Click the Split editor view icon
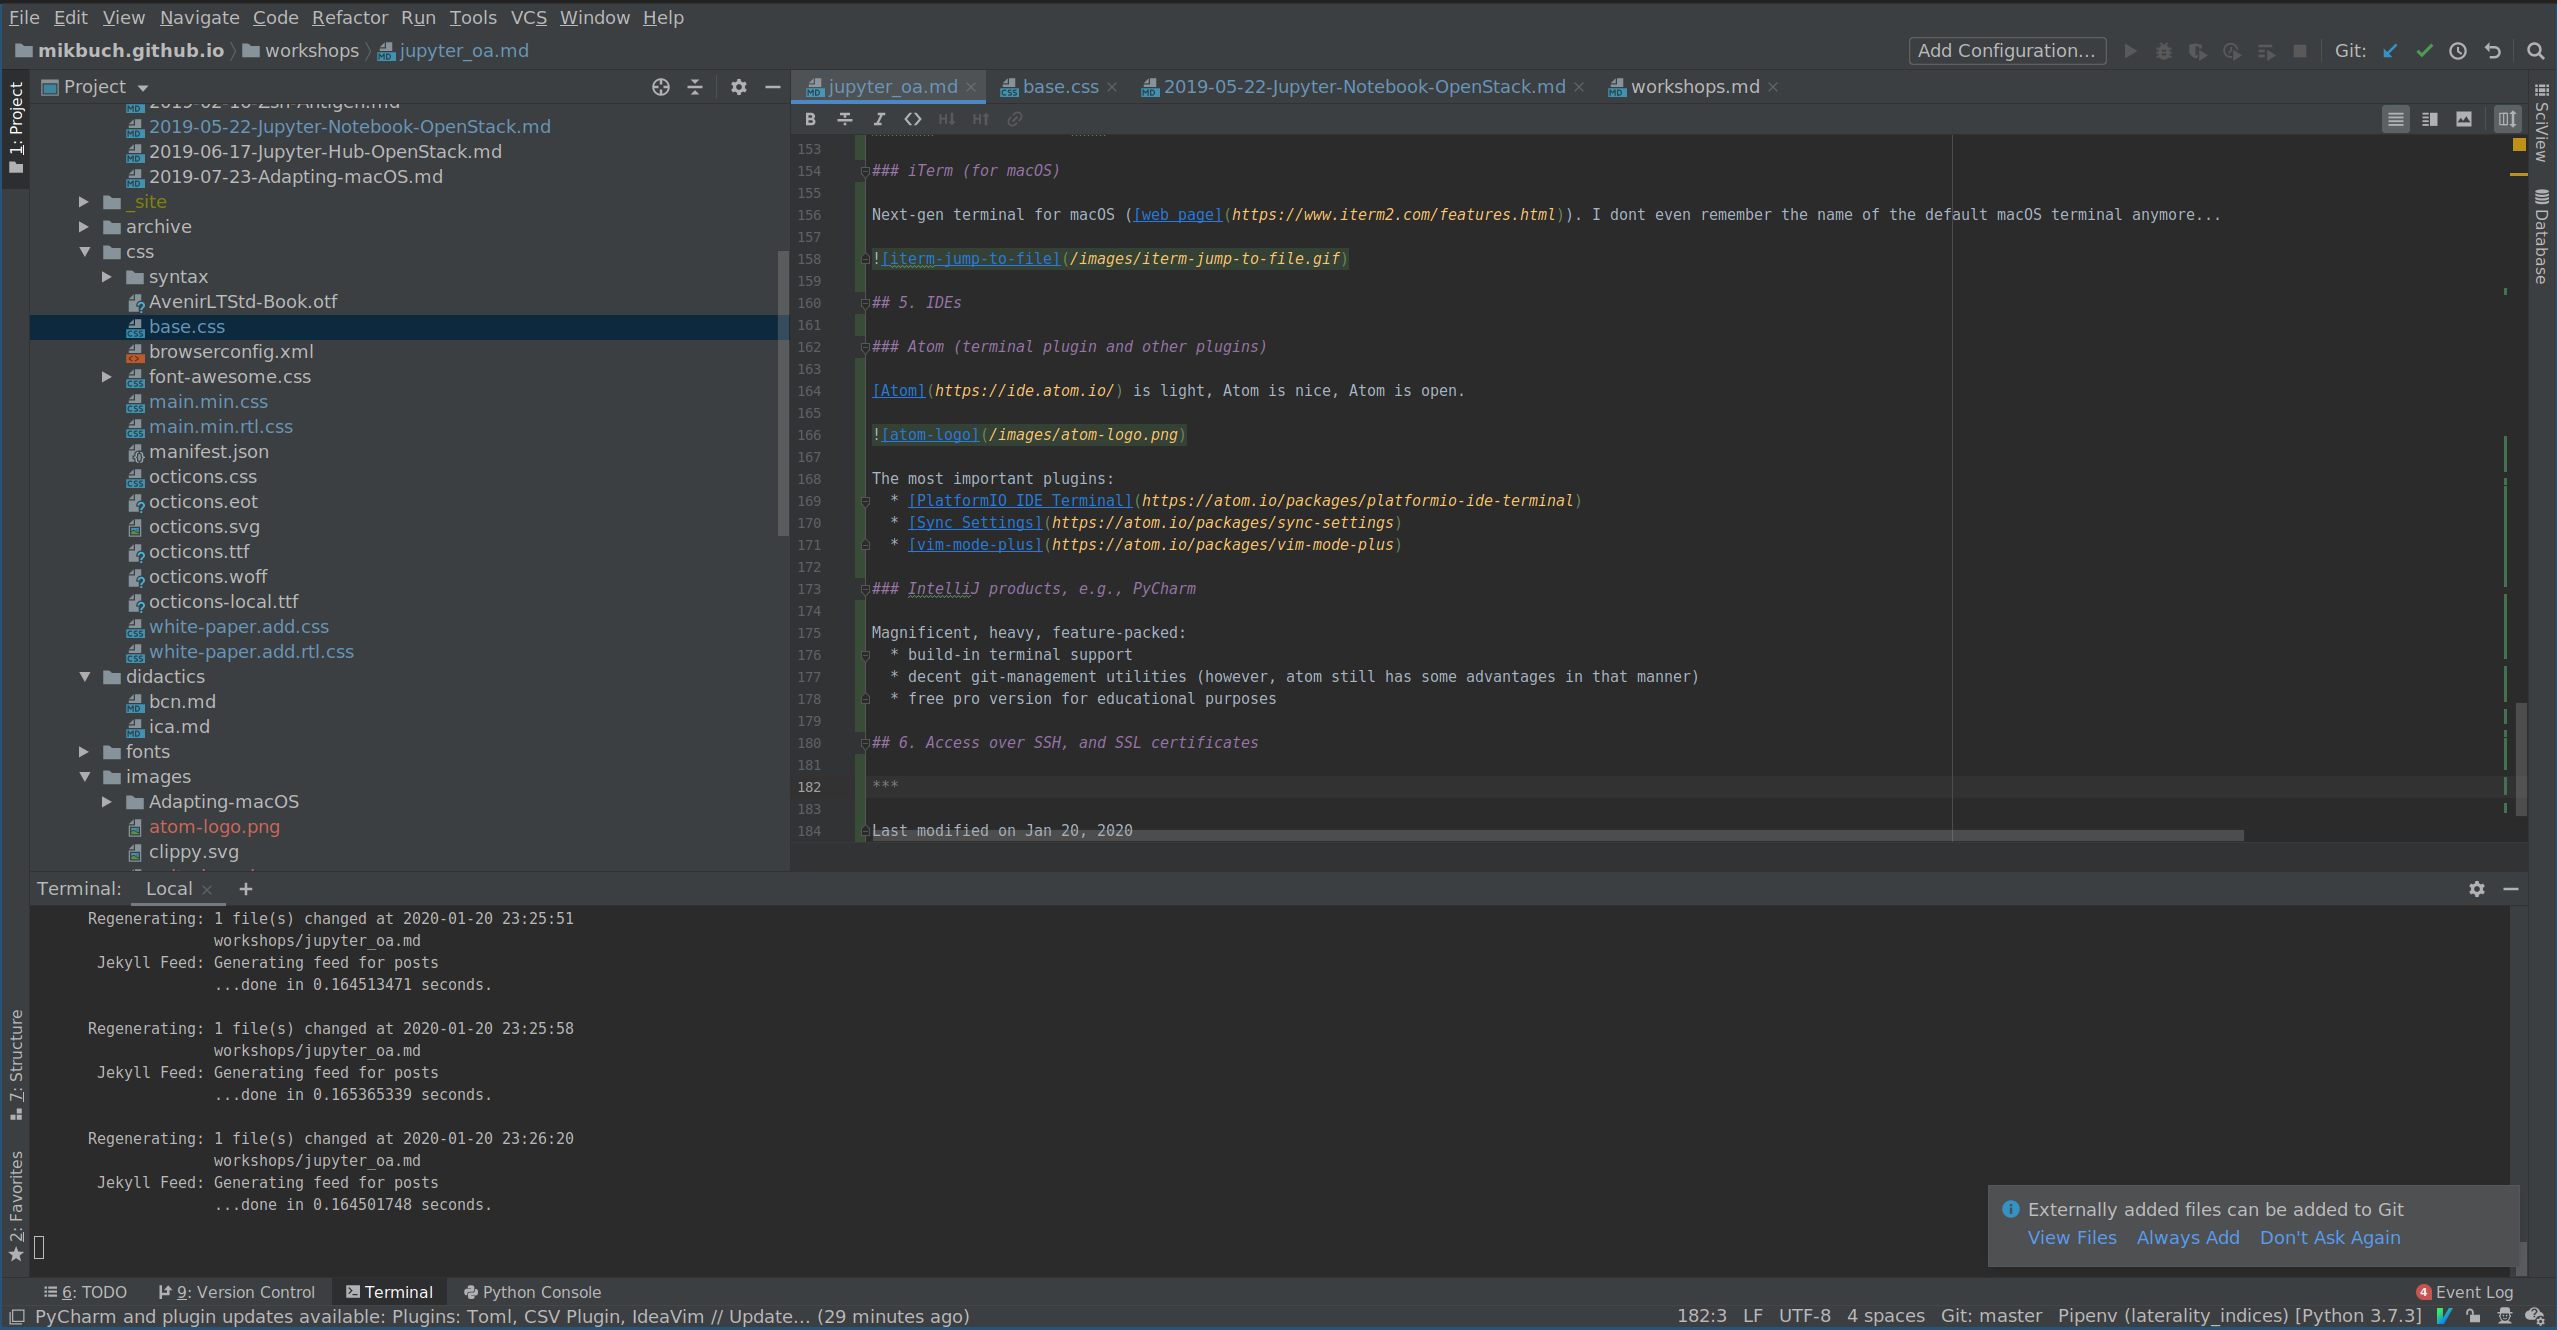This screenshot has height=1330, width=2557. [2428, 118]
